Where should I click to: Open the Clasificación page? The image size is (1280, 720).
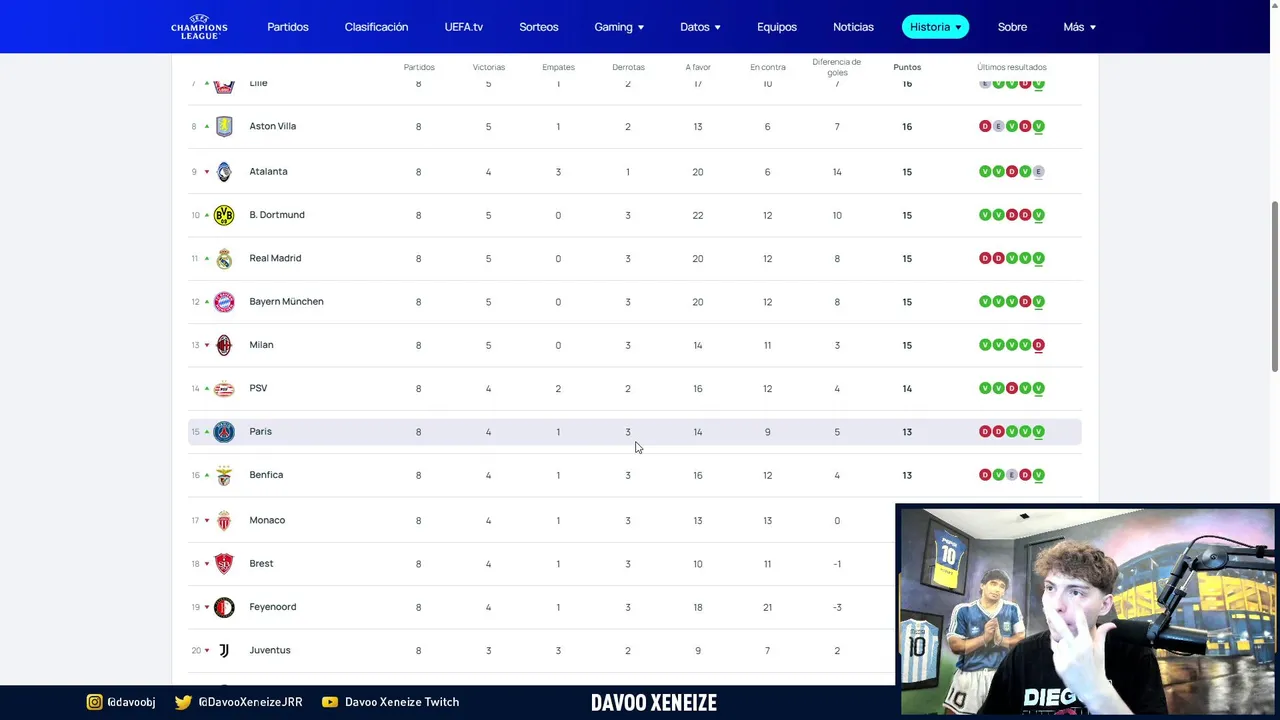(x=376, y=27)
